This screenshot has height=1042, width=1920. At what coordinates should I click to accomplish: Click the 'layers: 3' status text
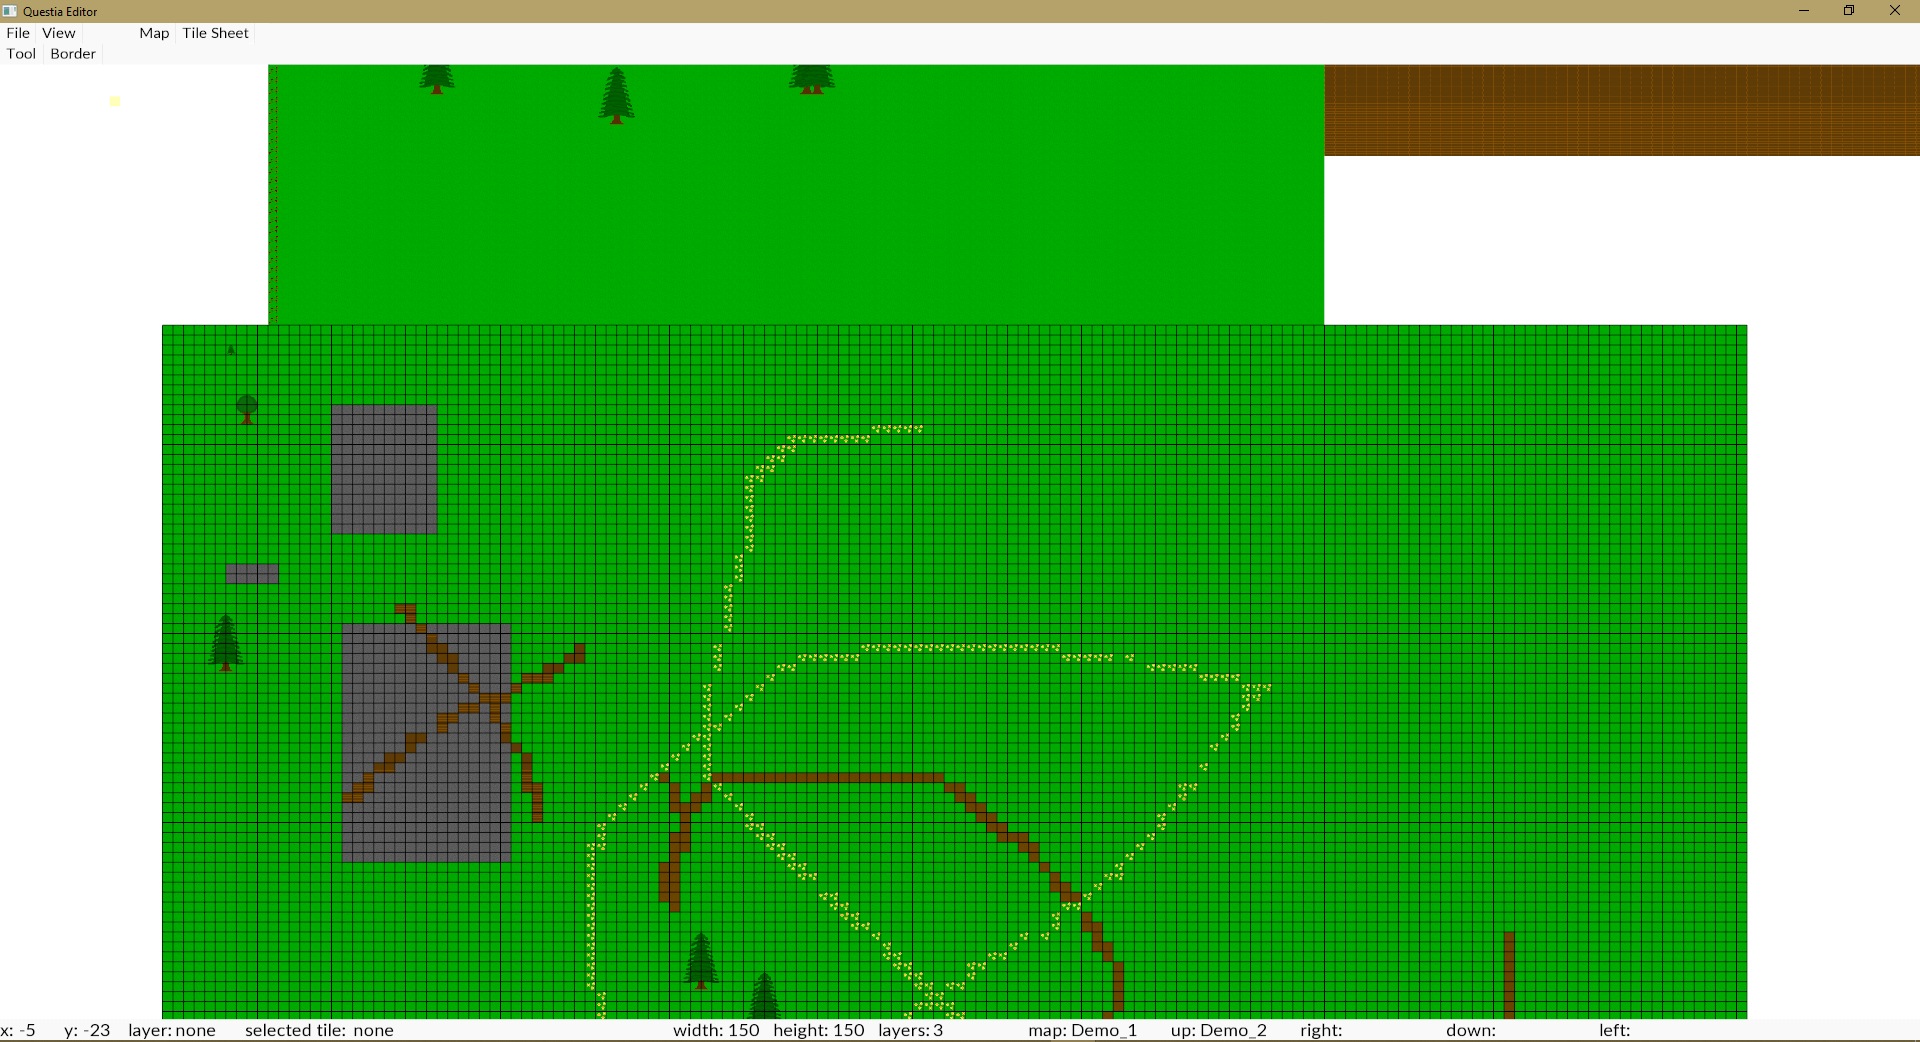tap(910, 1030)
